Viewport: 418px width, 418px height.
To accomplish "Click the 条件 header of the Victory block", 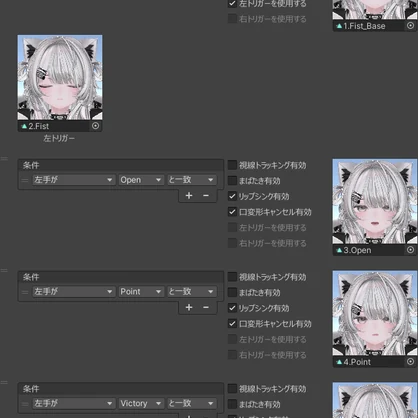I will coord(31,388).
